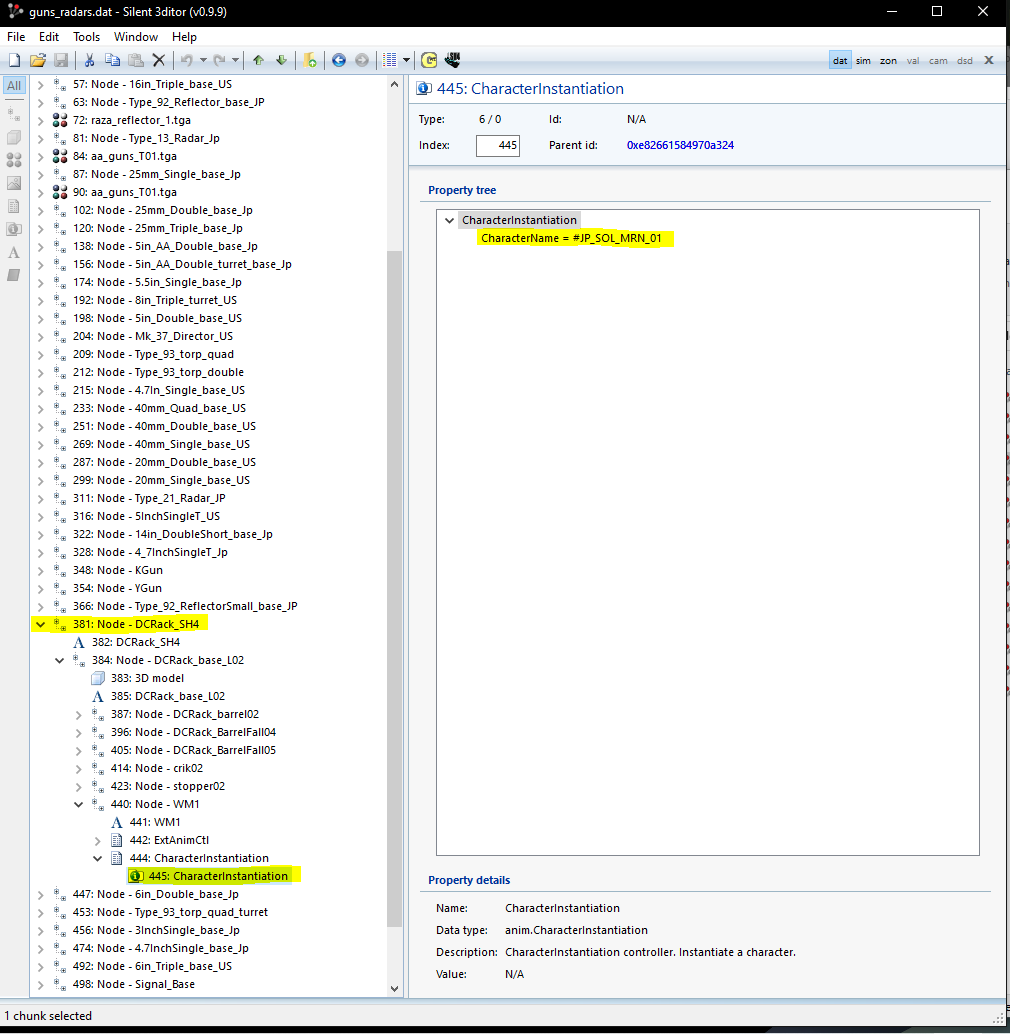The width and height of the screenshot is (1010, 1034).
Task: Open the redo history dropdown arrow
Action: pyautogui.click(x=235, y=61)
